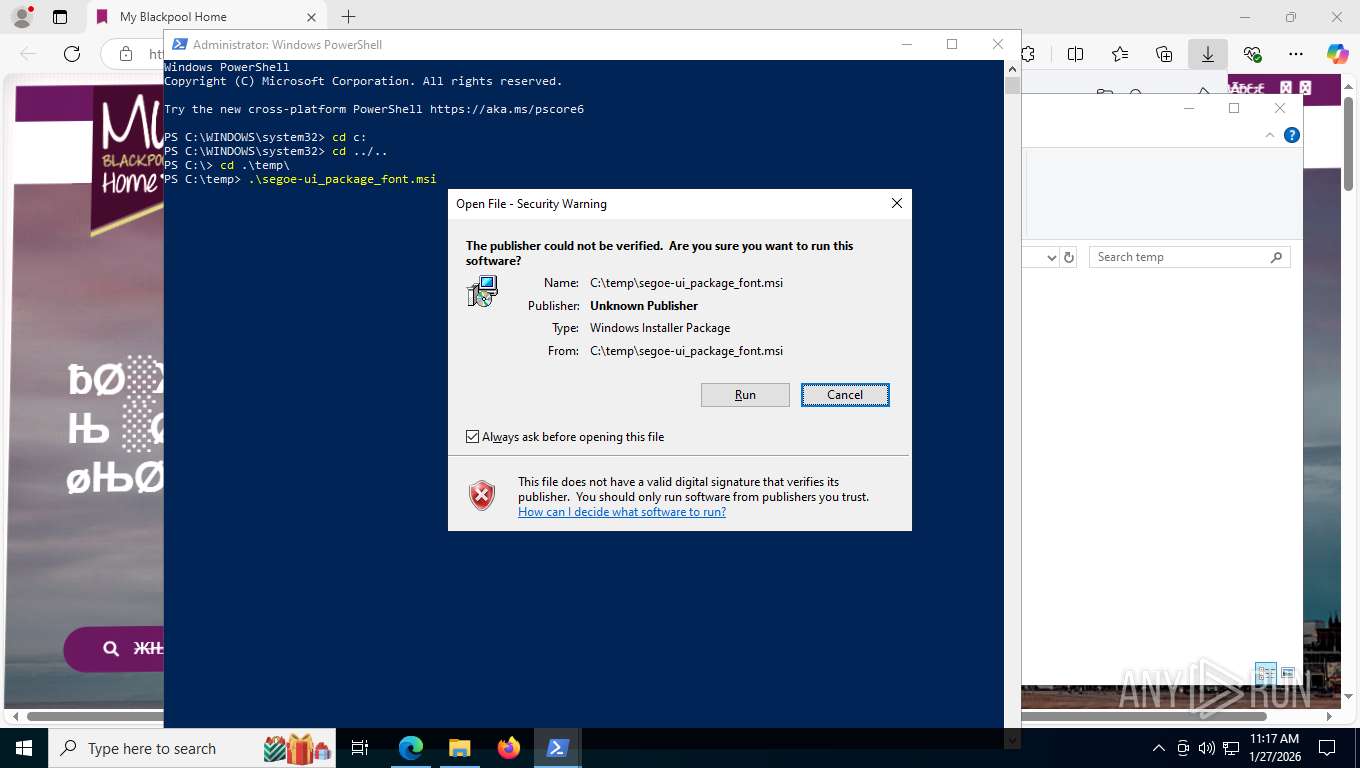Switch Explorer to details view
The height and width of the screenshot is (768, 1360).
[1265, 673]
